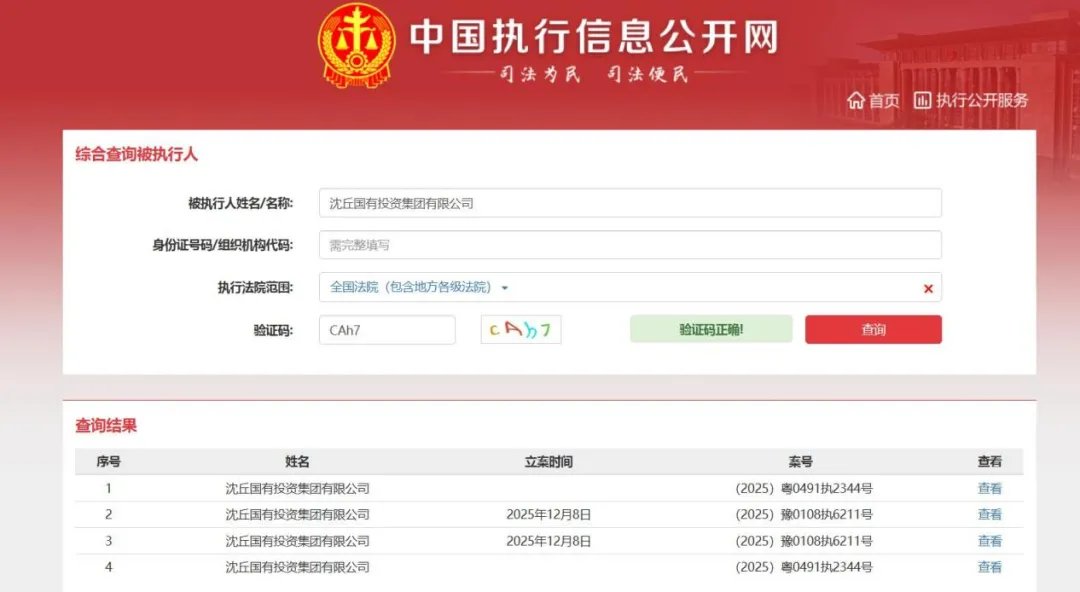Image resolution: width=1080 pixels, height=592 pixels.
Task: Click the 验证码: field label
Action: (273, 331)
